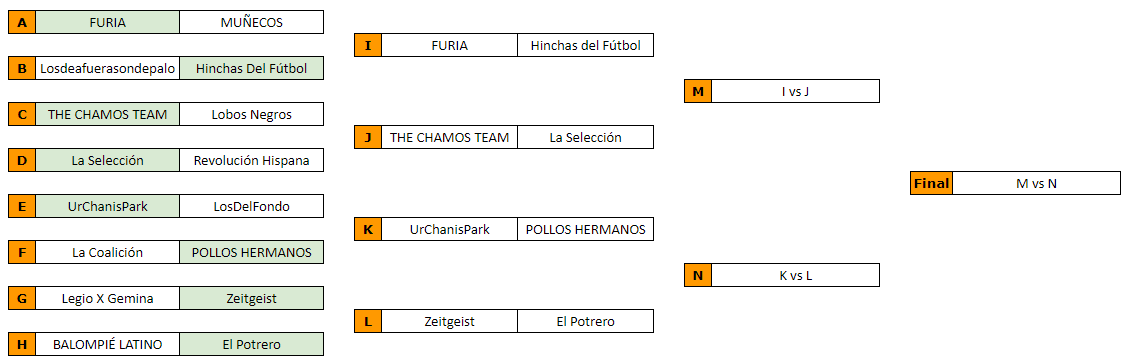1133x364 pixels.
Task: Click the orange match I label
Action: click(x=368, y=46)
